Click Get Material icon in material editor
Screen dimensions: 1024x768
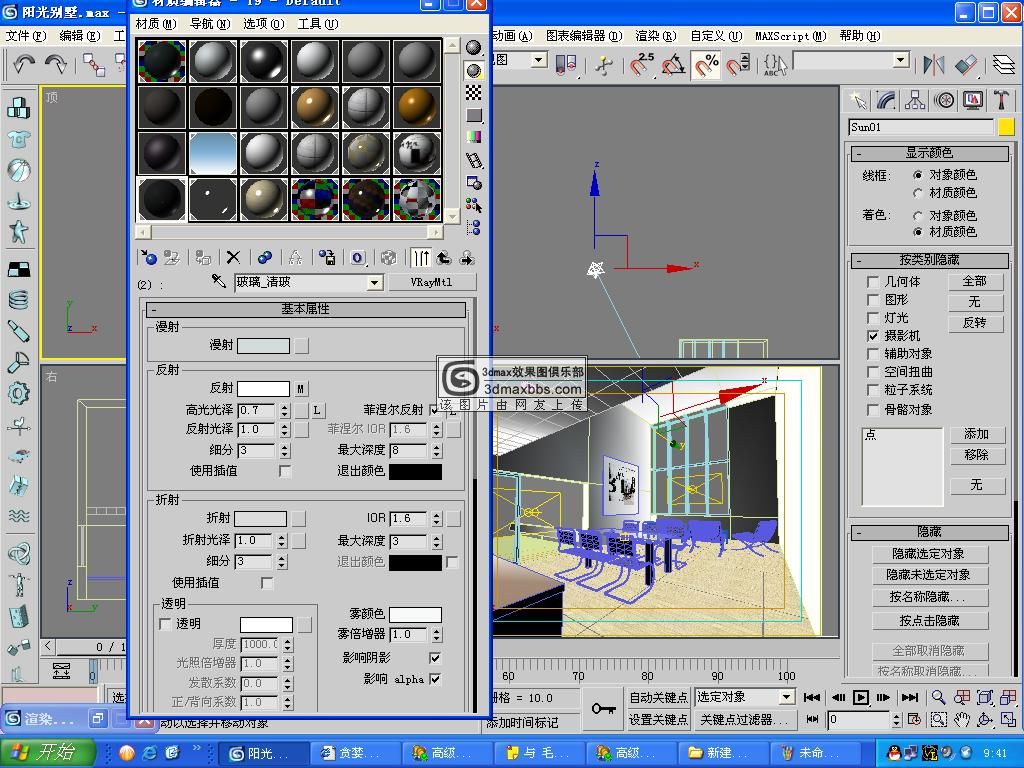149,258
